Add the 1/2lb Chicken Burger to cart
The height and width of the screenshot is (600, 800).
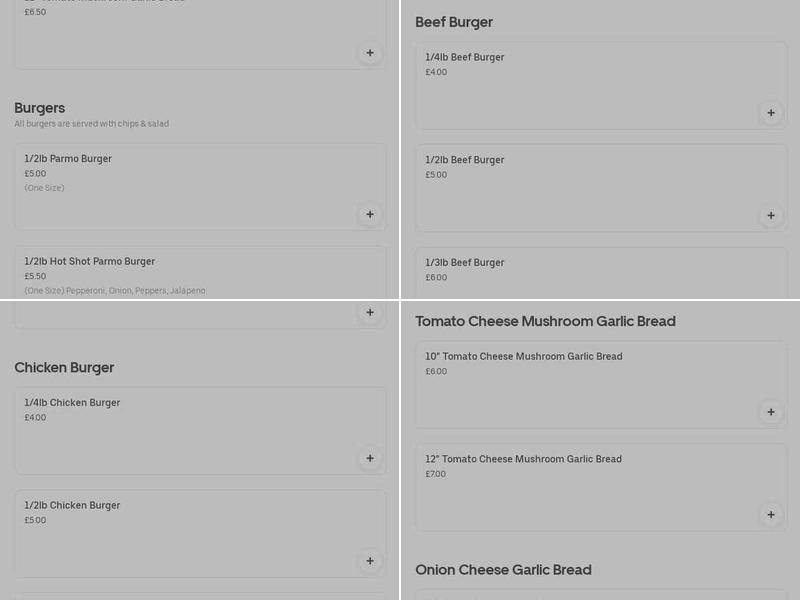pyautogui.click(x=370, y=561)
